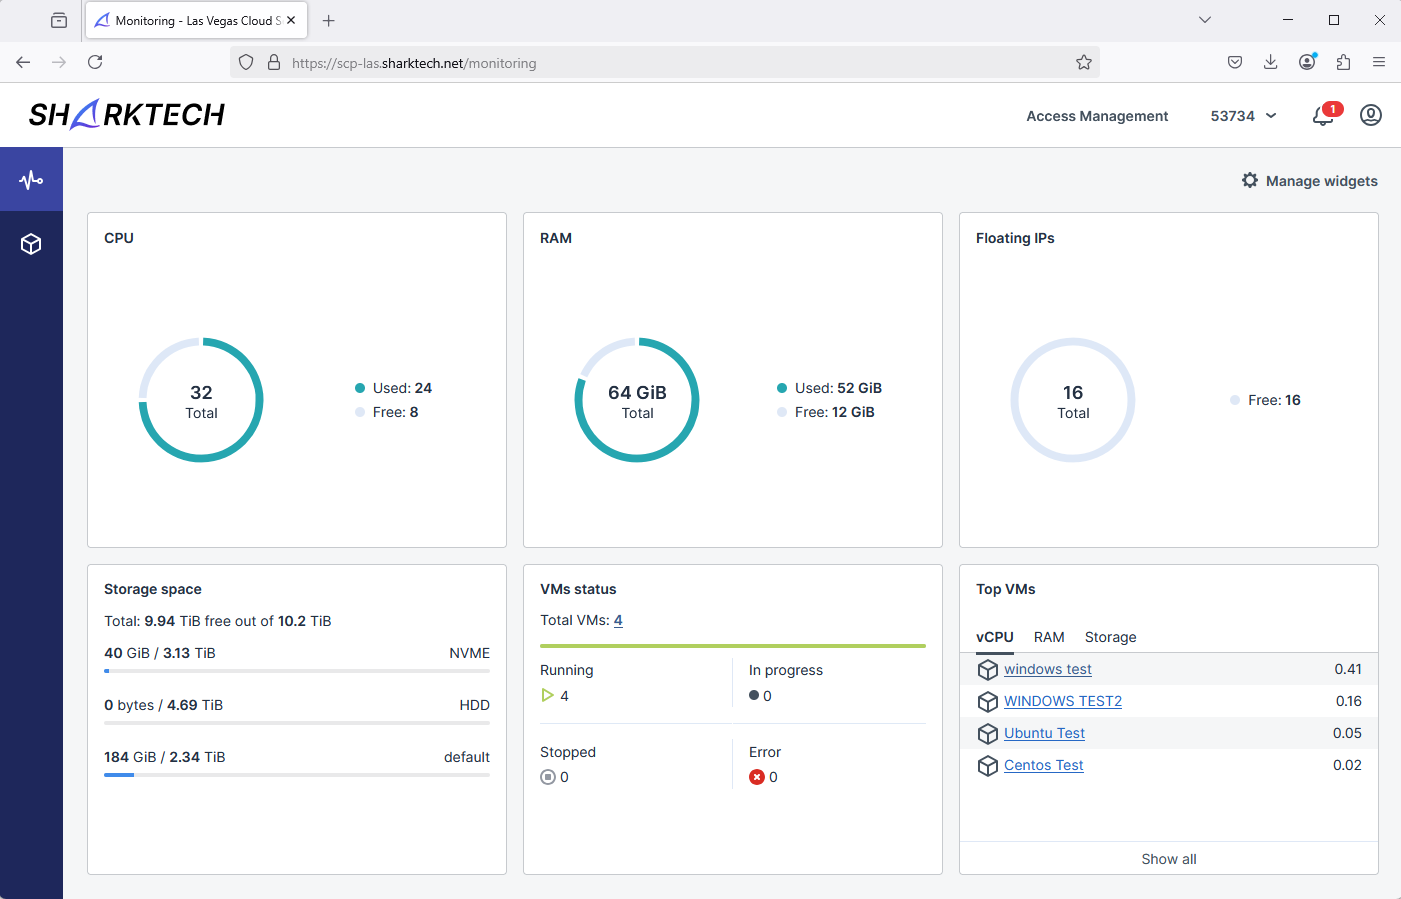Open the Access Management page
1401x899 pixels.
[1097, 116]
